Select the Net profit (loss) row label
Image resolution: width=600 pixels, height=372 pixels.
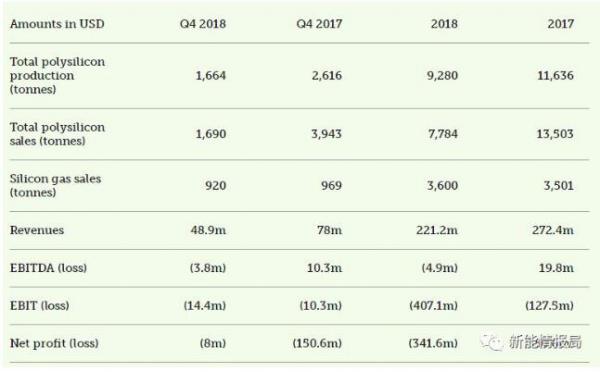(x=54, y=343)
